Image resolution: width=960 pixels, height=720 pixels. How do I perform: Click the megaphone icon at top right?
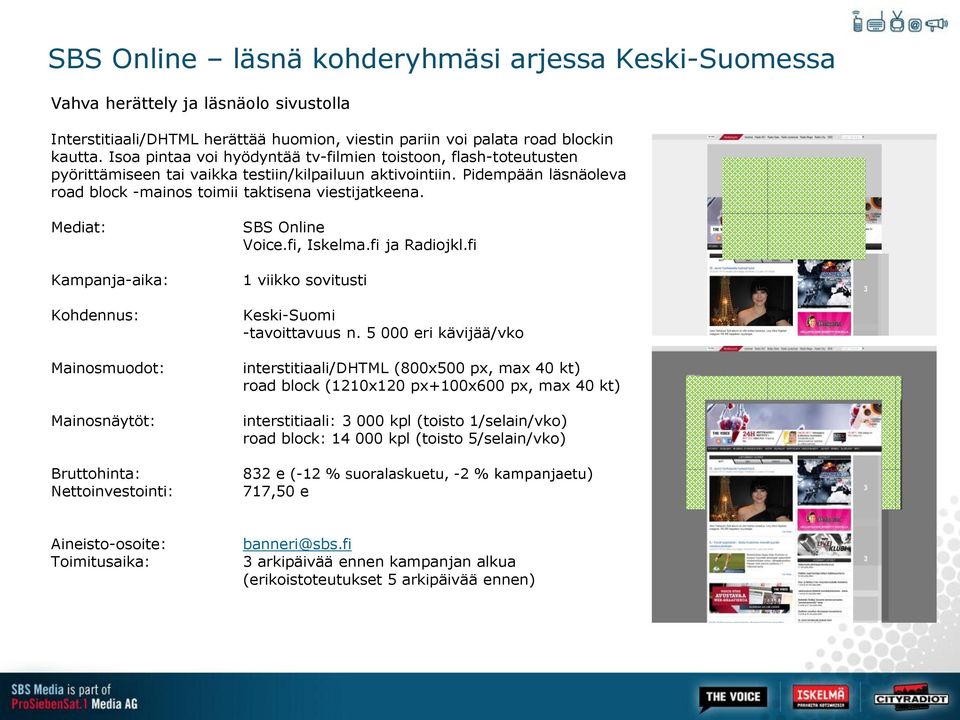pos(936,24)
